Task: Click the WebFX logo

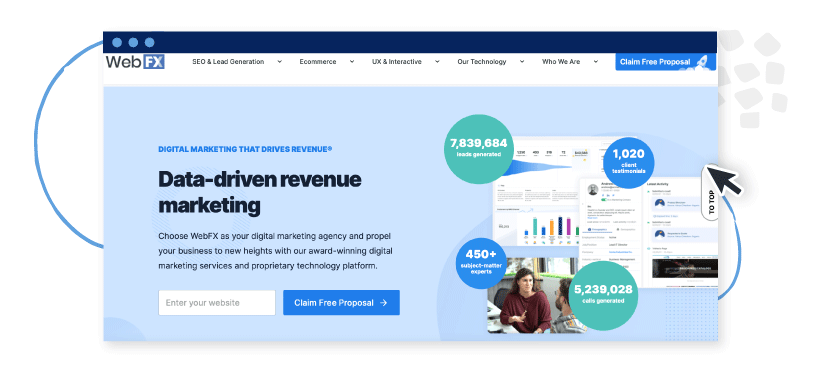Action: click(135, 62)
